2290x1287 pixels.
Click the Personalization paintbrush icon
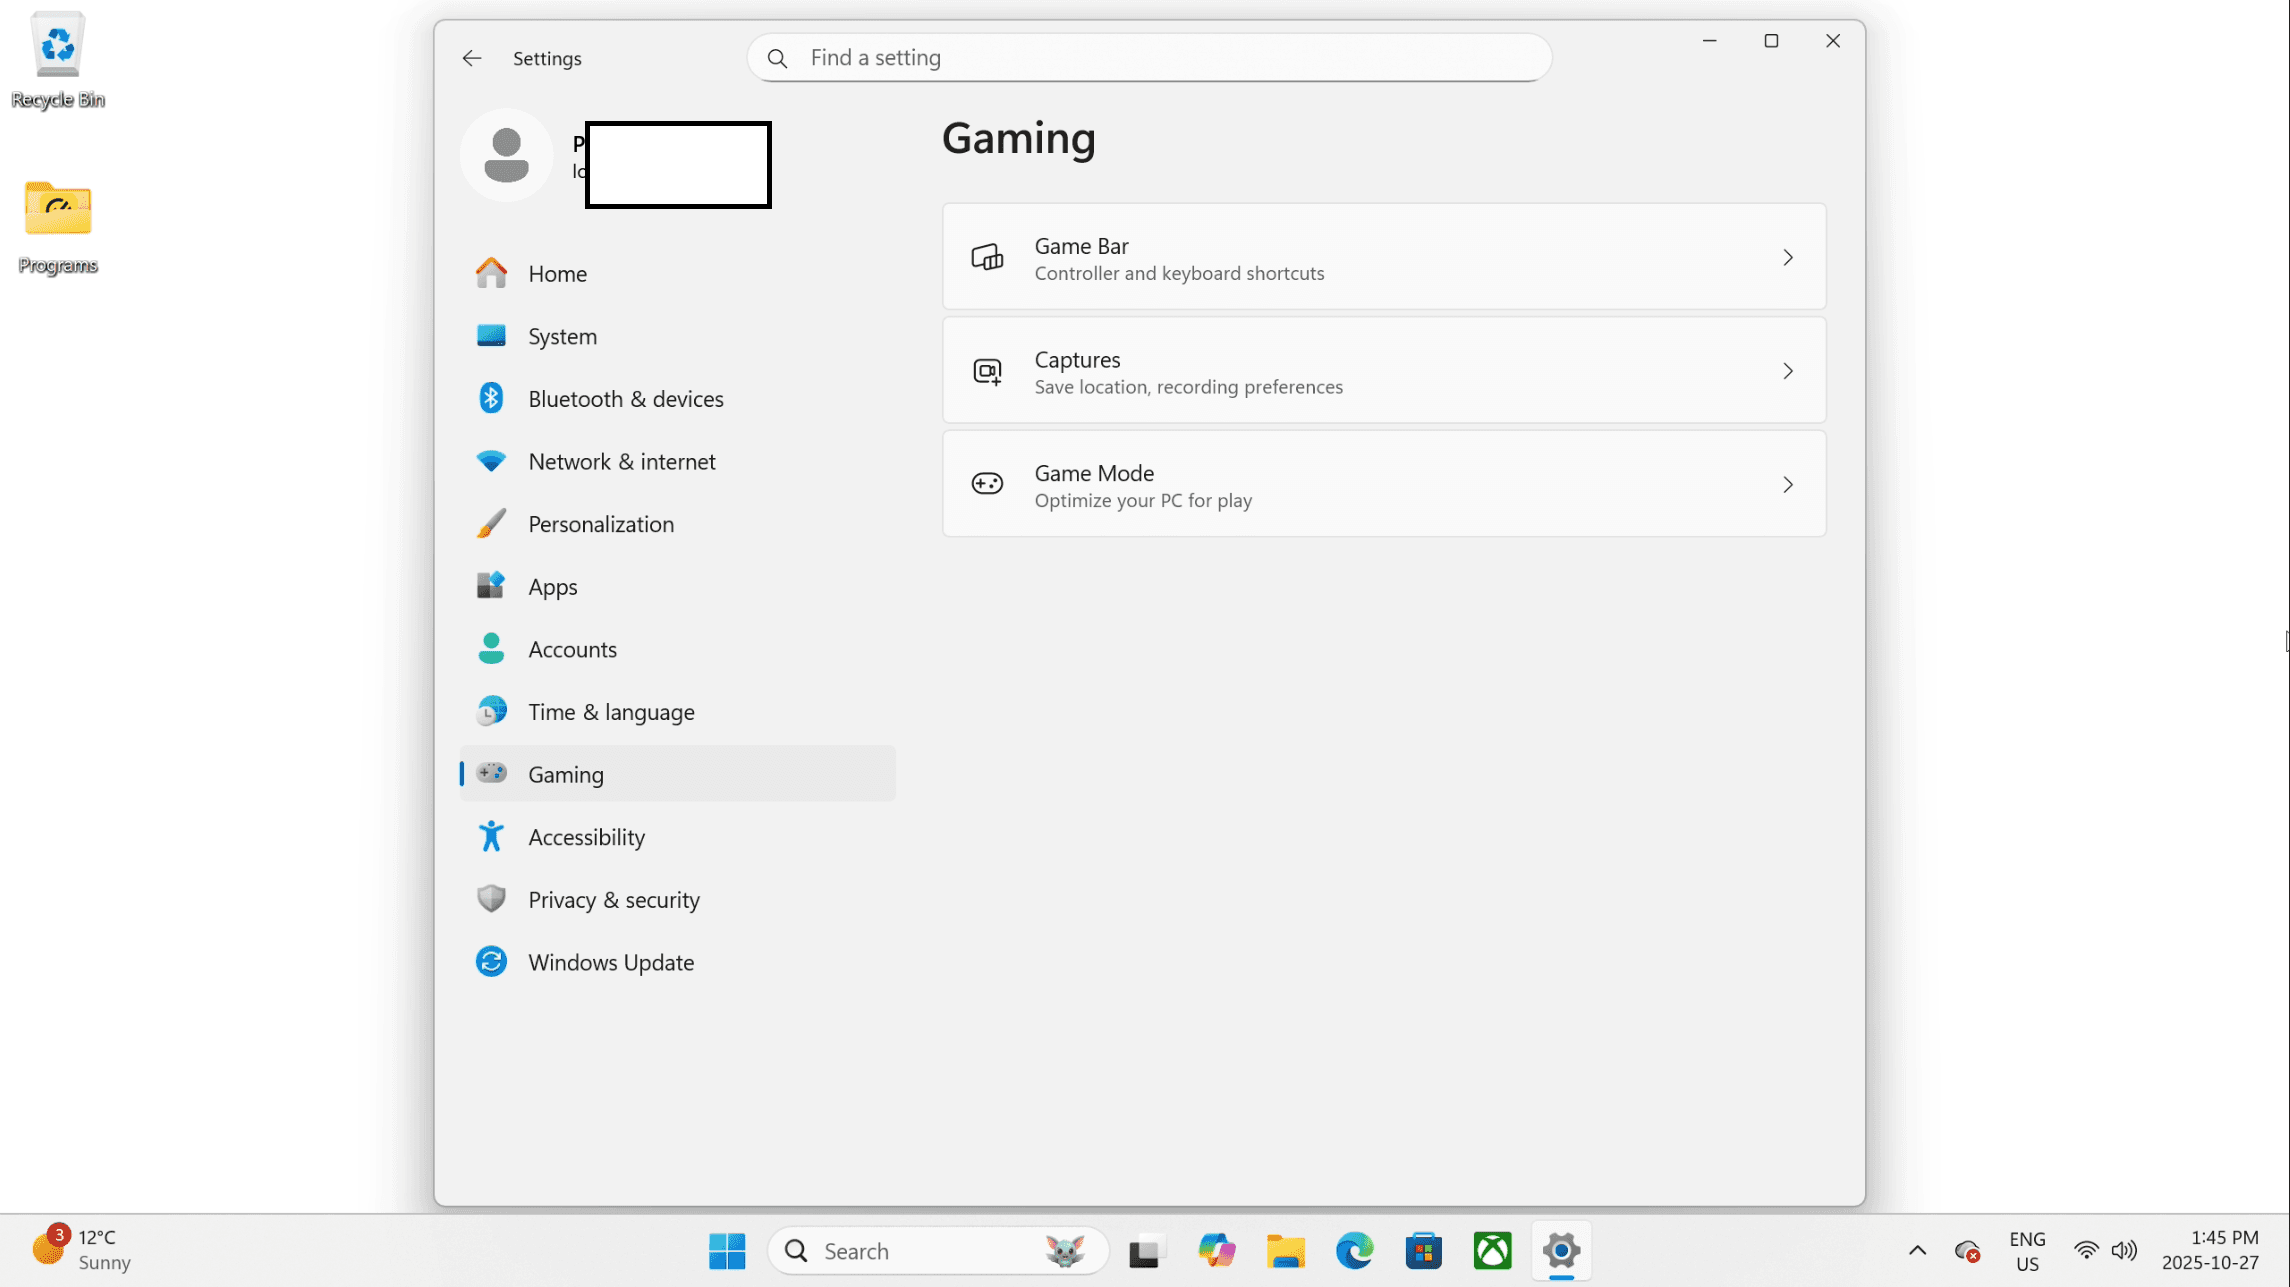tap(491, 524)
